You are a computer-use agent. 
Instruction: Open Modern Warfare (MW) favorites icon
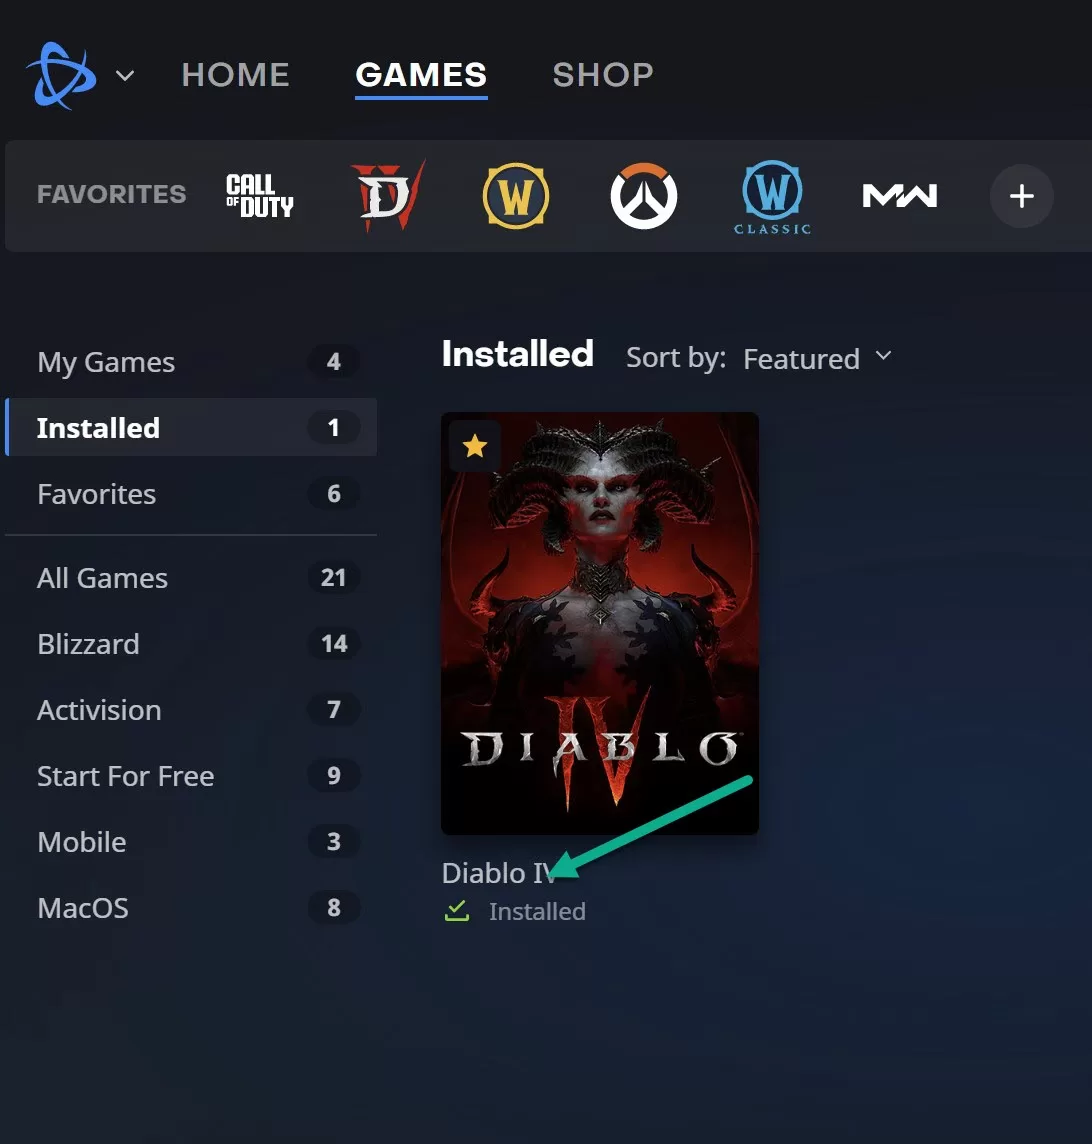899,196
